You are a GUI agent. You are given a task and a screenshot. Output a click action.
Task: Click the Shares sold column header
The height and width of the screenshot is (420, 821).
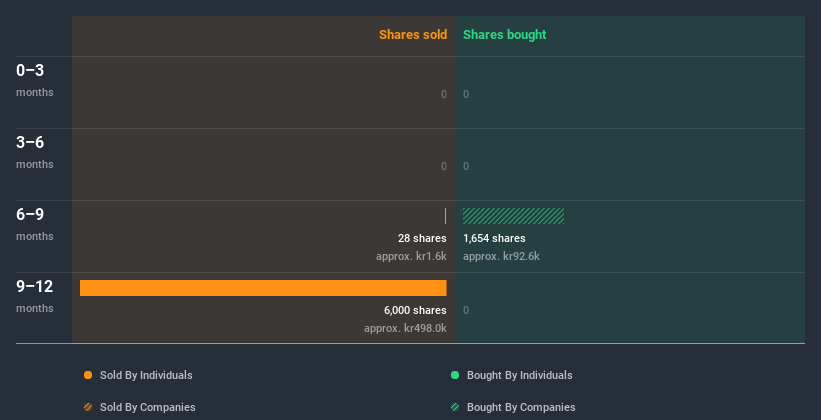413,35
